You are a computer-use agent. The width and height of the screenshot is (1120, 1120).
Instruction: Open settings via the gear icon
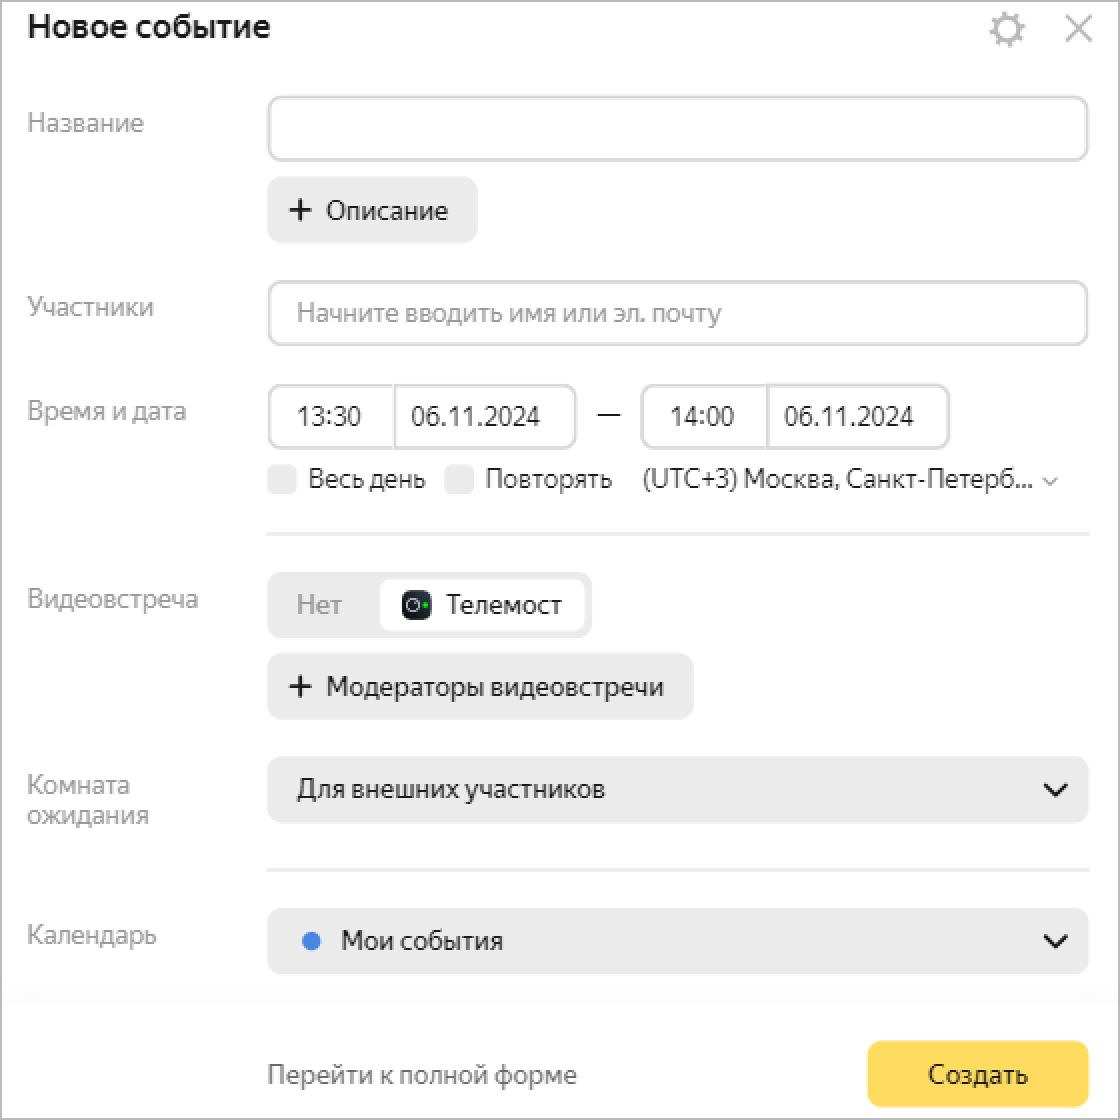coord(1007,30)
